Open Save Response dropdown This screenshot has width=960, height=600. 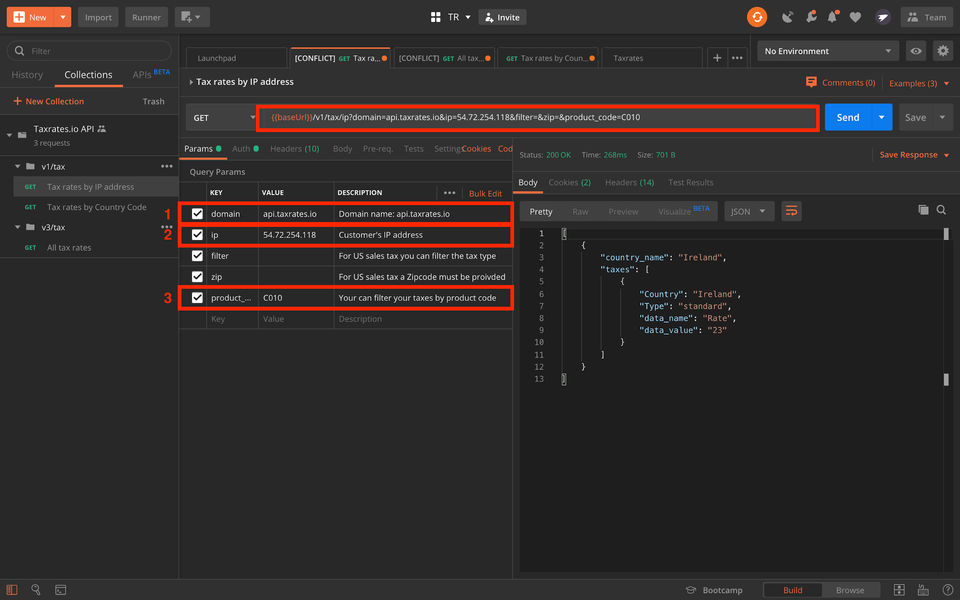point(913,155)
